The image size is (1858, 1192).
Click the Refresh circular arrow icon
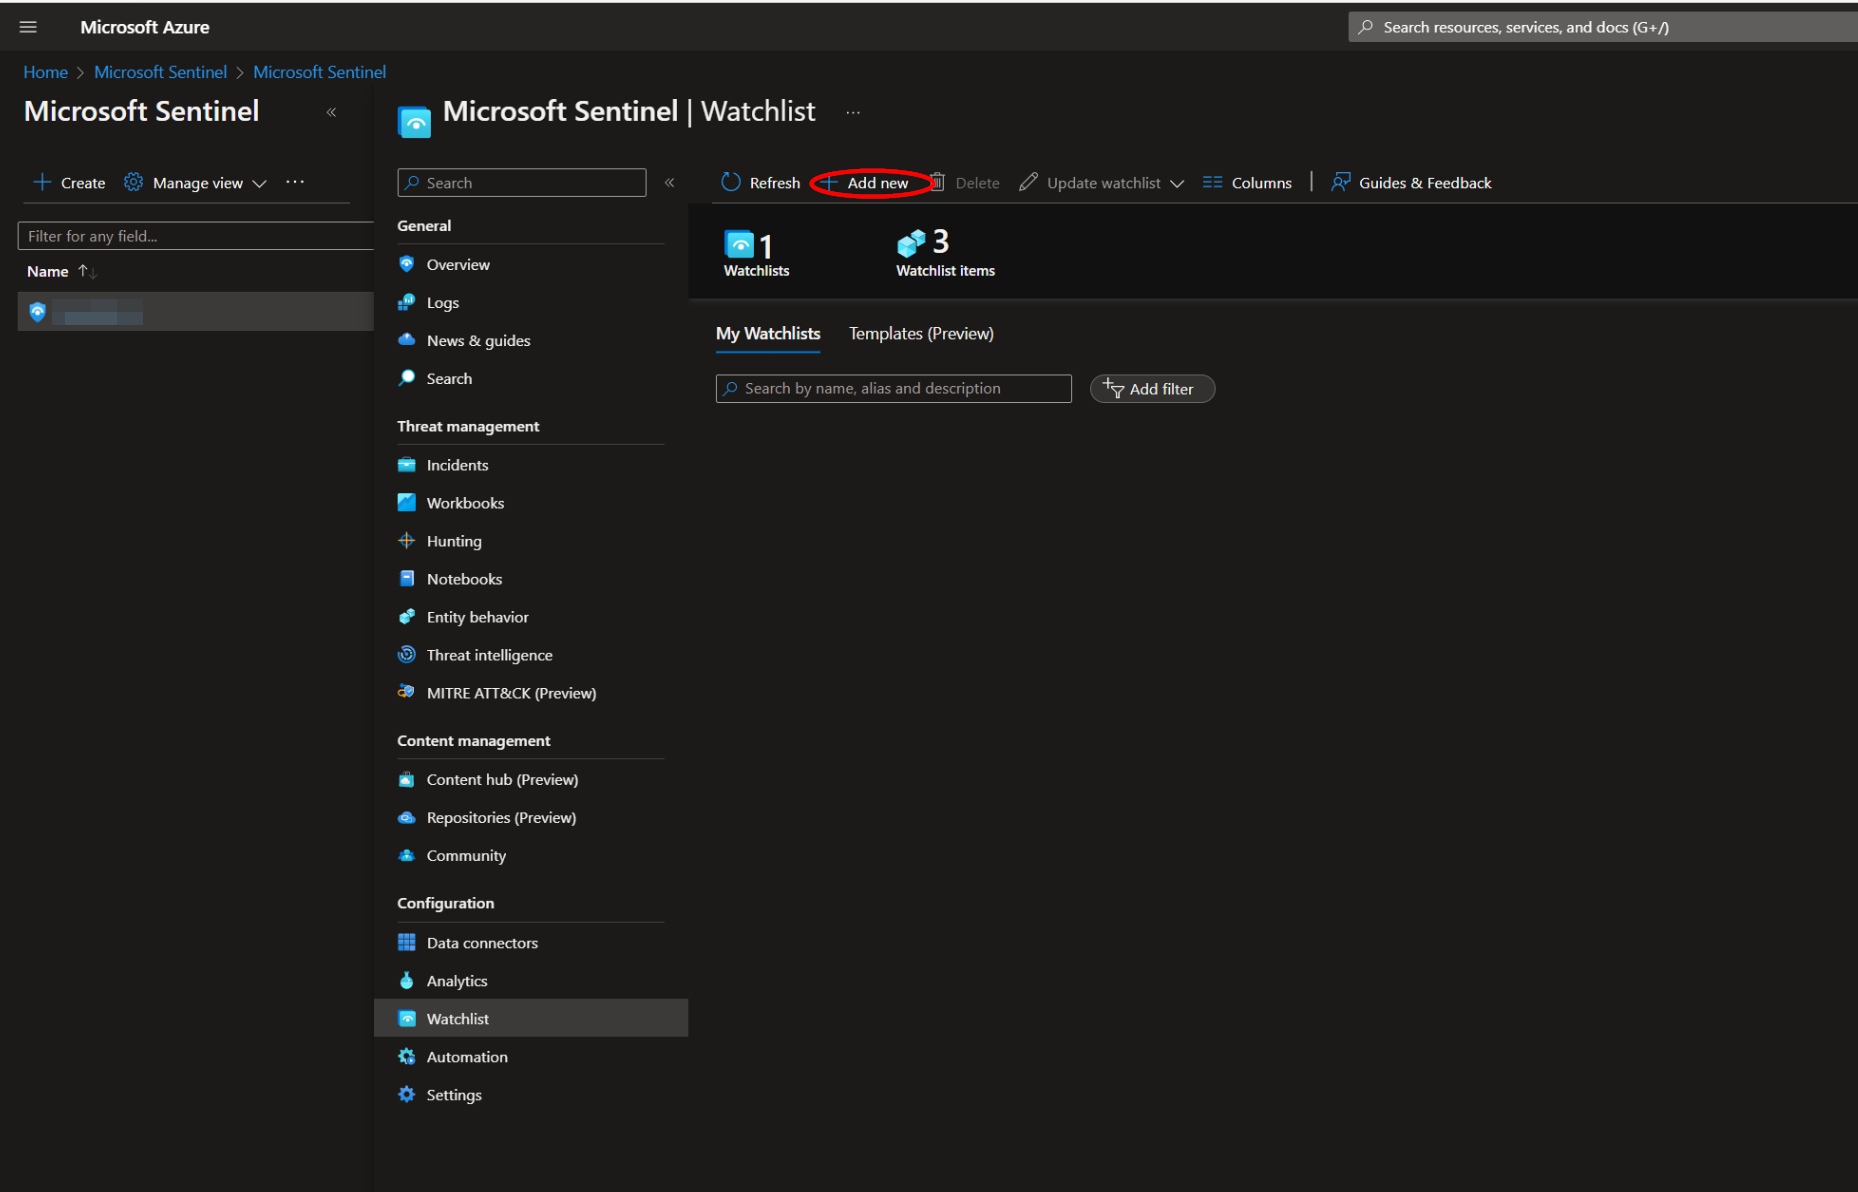tap(731, 182)
